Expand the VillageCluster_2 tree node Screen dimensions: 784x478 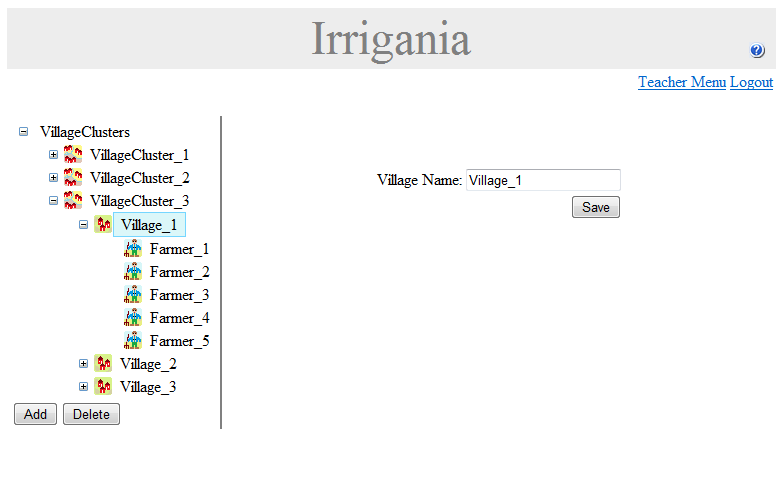(54, 178)
